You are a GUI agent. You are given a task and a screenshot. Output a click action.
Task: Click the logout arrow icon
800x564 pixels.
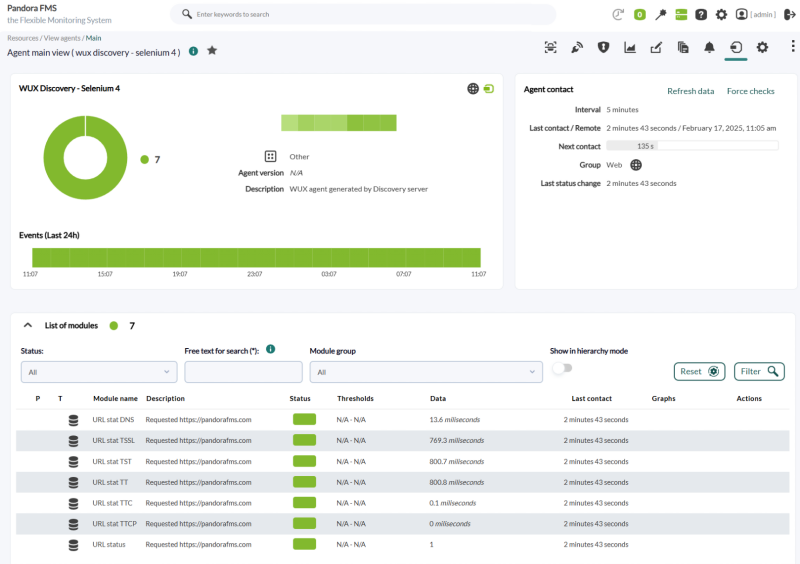789,14
